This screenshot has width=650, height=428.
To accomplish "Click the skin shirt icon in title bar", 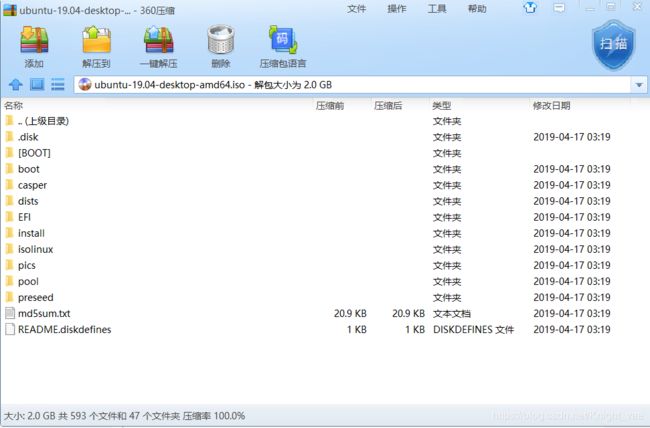I will (530, 8).
